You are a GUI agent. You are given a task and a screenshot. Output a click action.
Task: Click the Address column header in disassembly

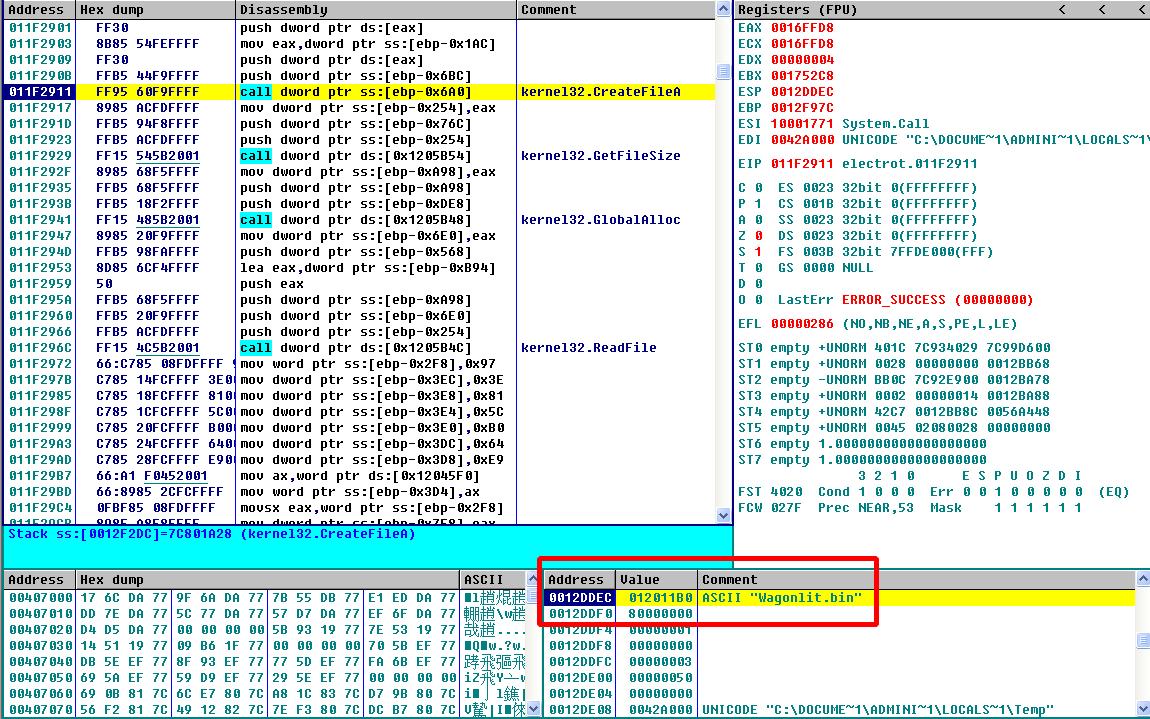tap(39, 10)
